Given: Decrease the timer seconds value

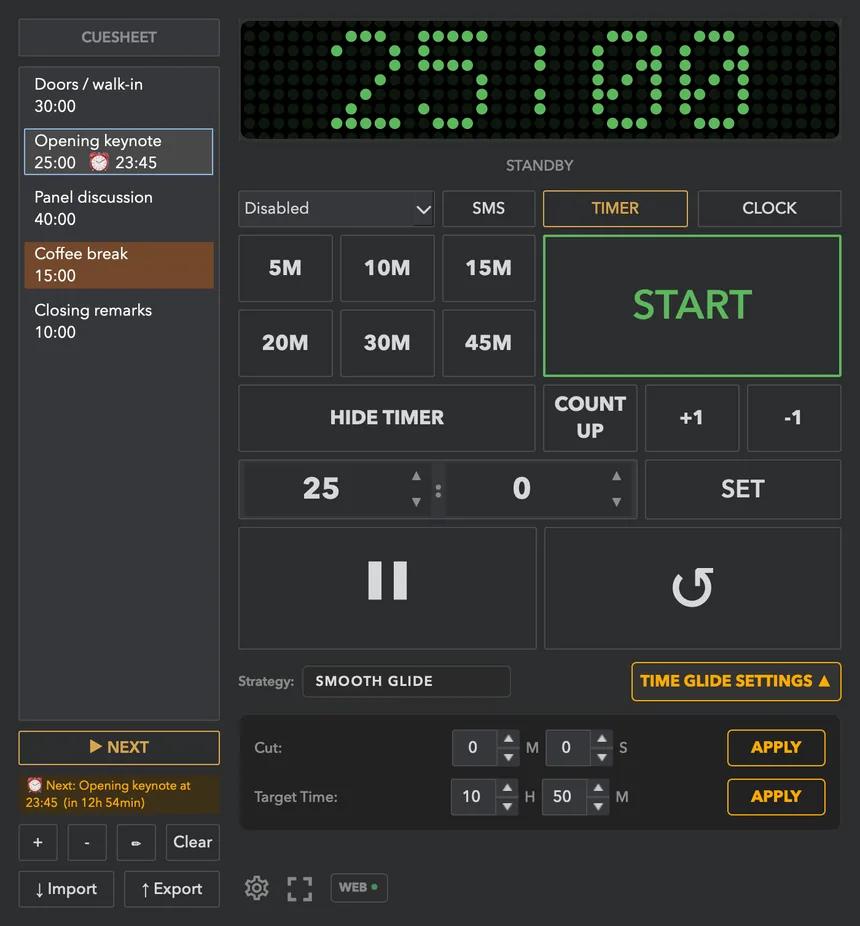Looking at the screenshot, I should (617, 502).
